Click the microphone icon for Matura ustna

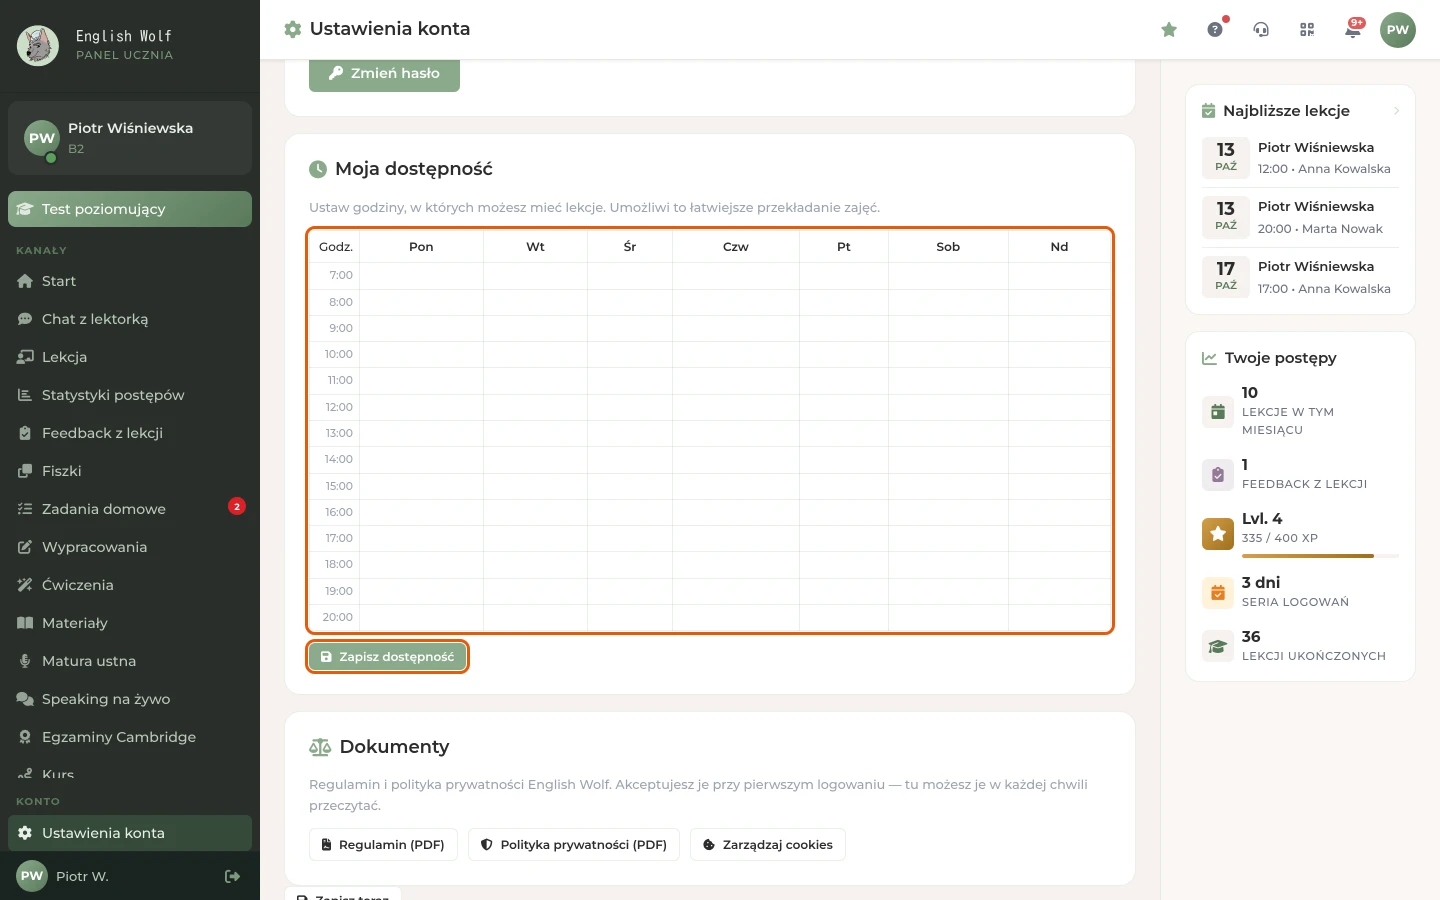point(25,662)
